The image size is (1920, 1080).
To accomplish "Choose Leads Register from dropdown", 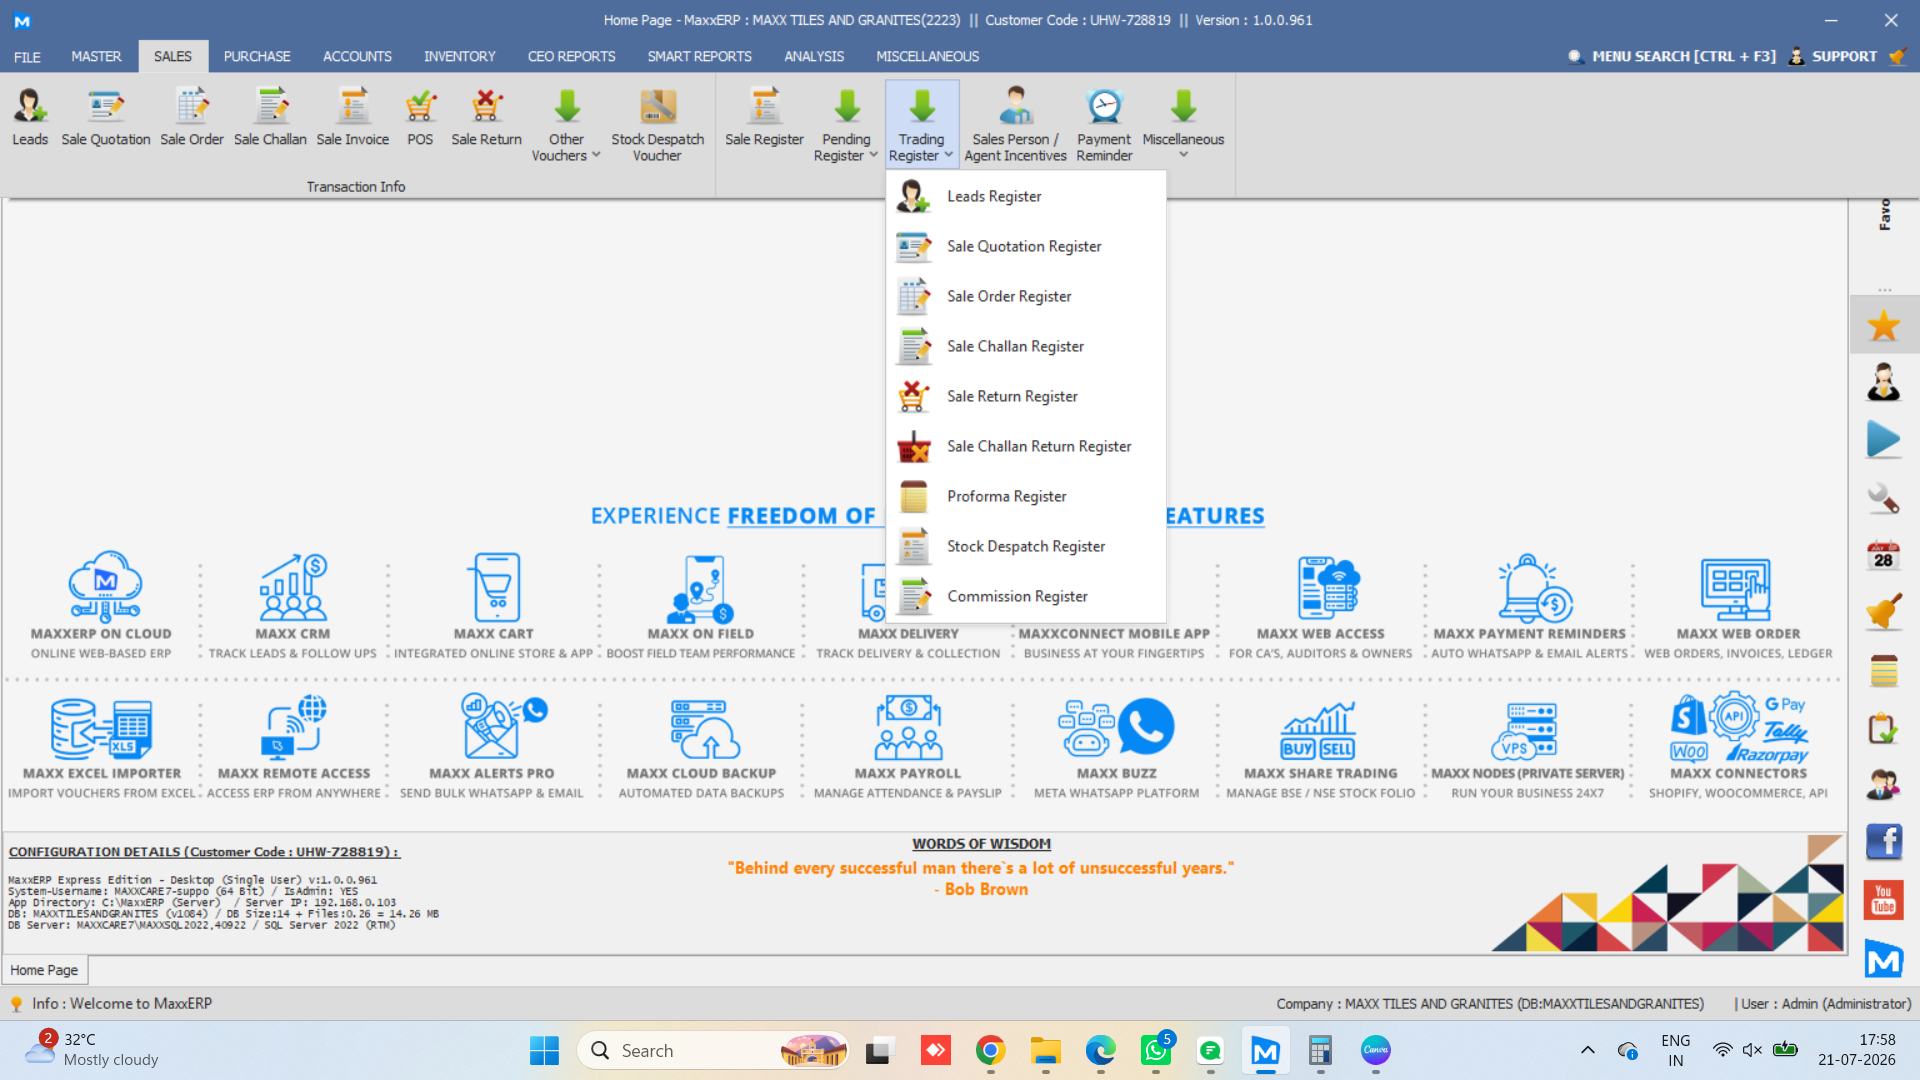I will point(1026,196).
